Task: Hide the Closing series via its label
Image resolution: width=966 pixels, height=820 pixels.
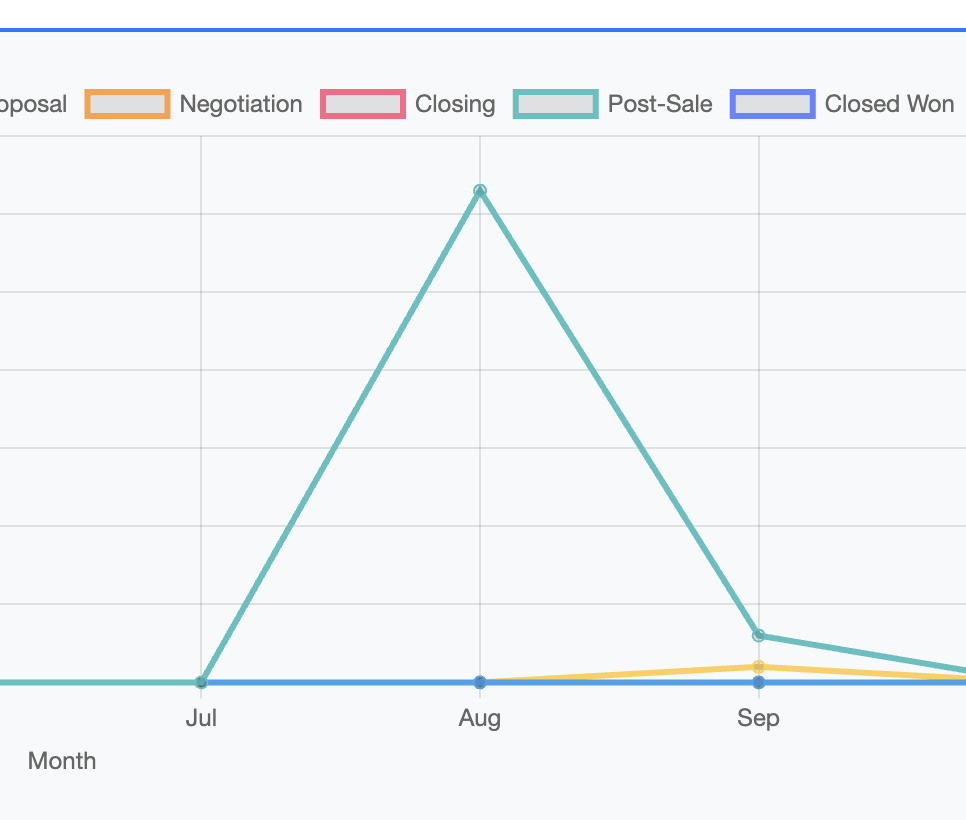Action: 455,104
